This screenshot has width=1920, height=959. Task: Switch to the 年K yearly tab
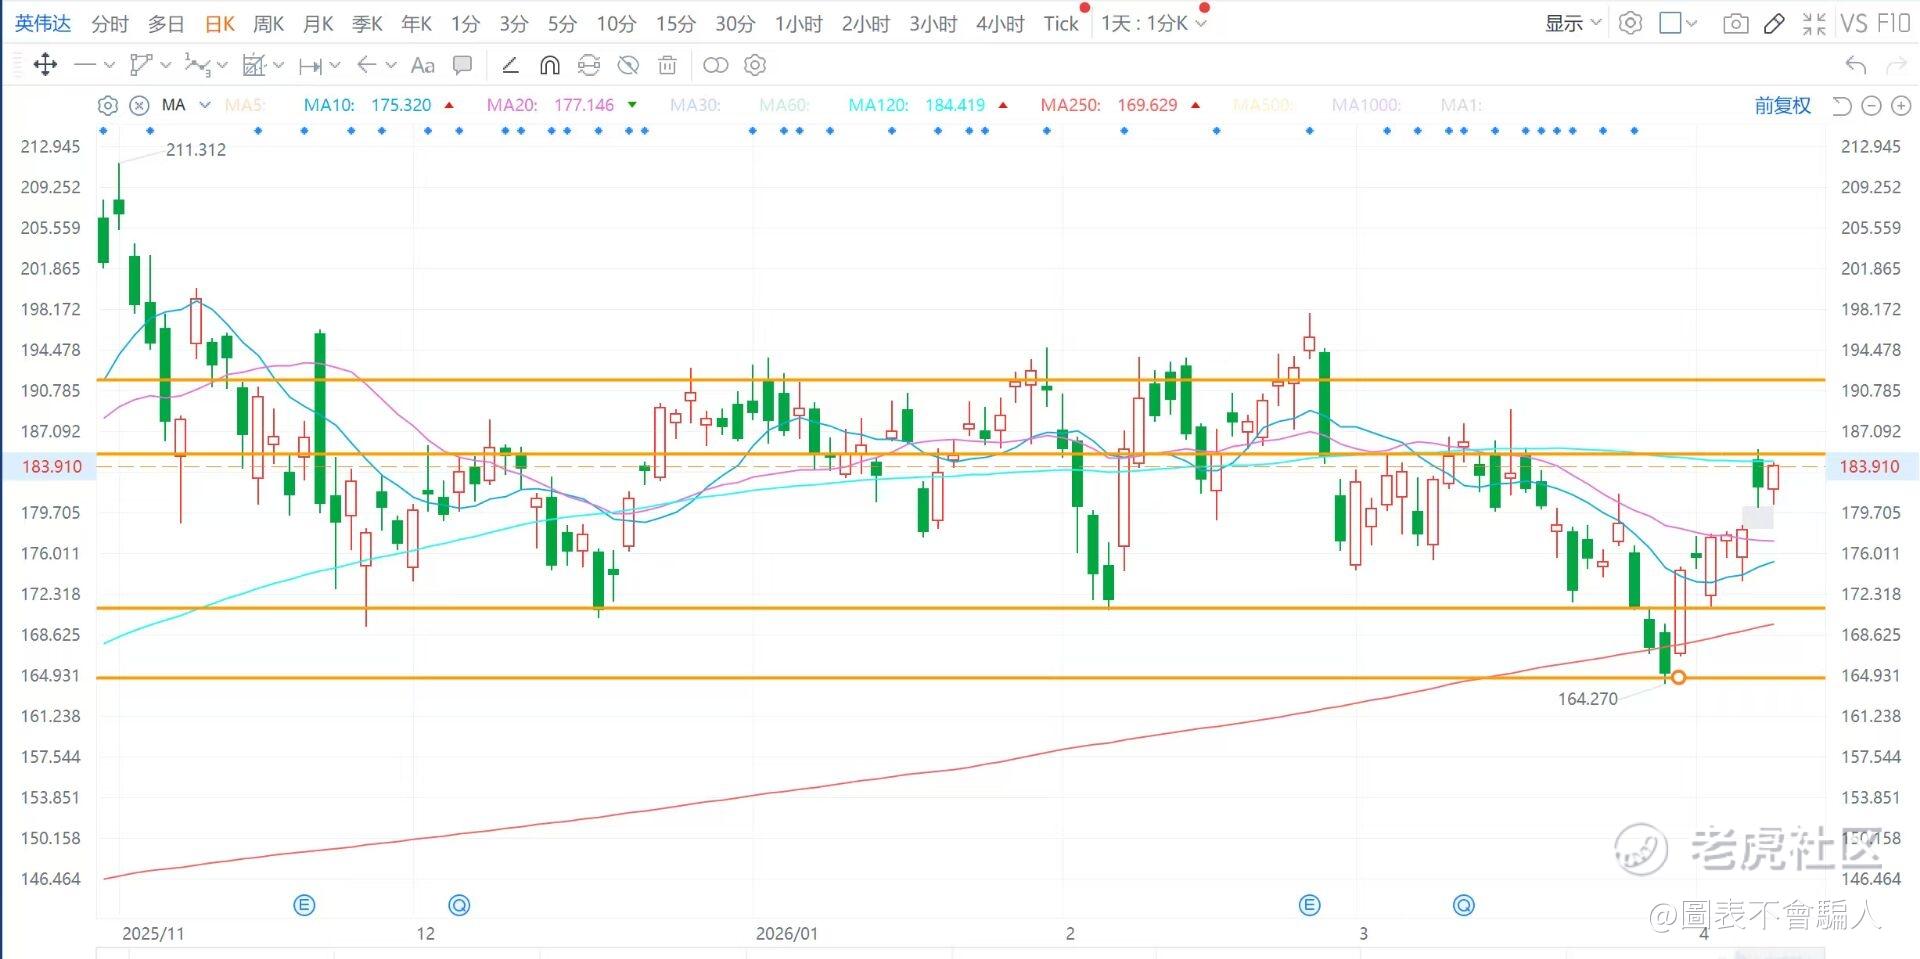pyautogui.click(x=416, y=23)
